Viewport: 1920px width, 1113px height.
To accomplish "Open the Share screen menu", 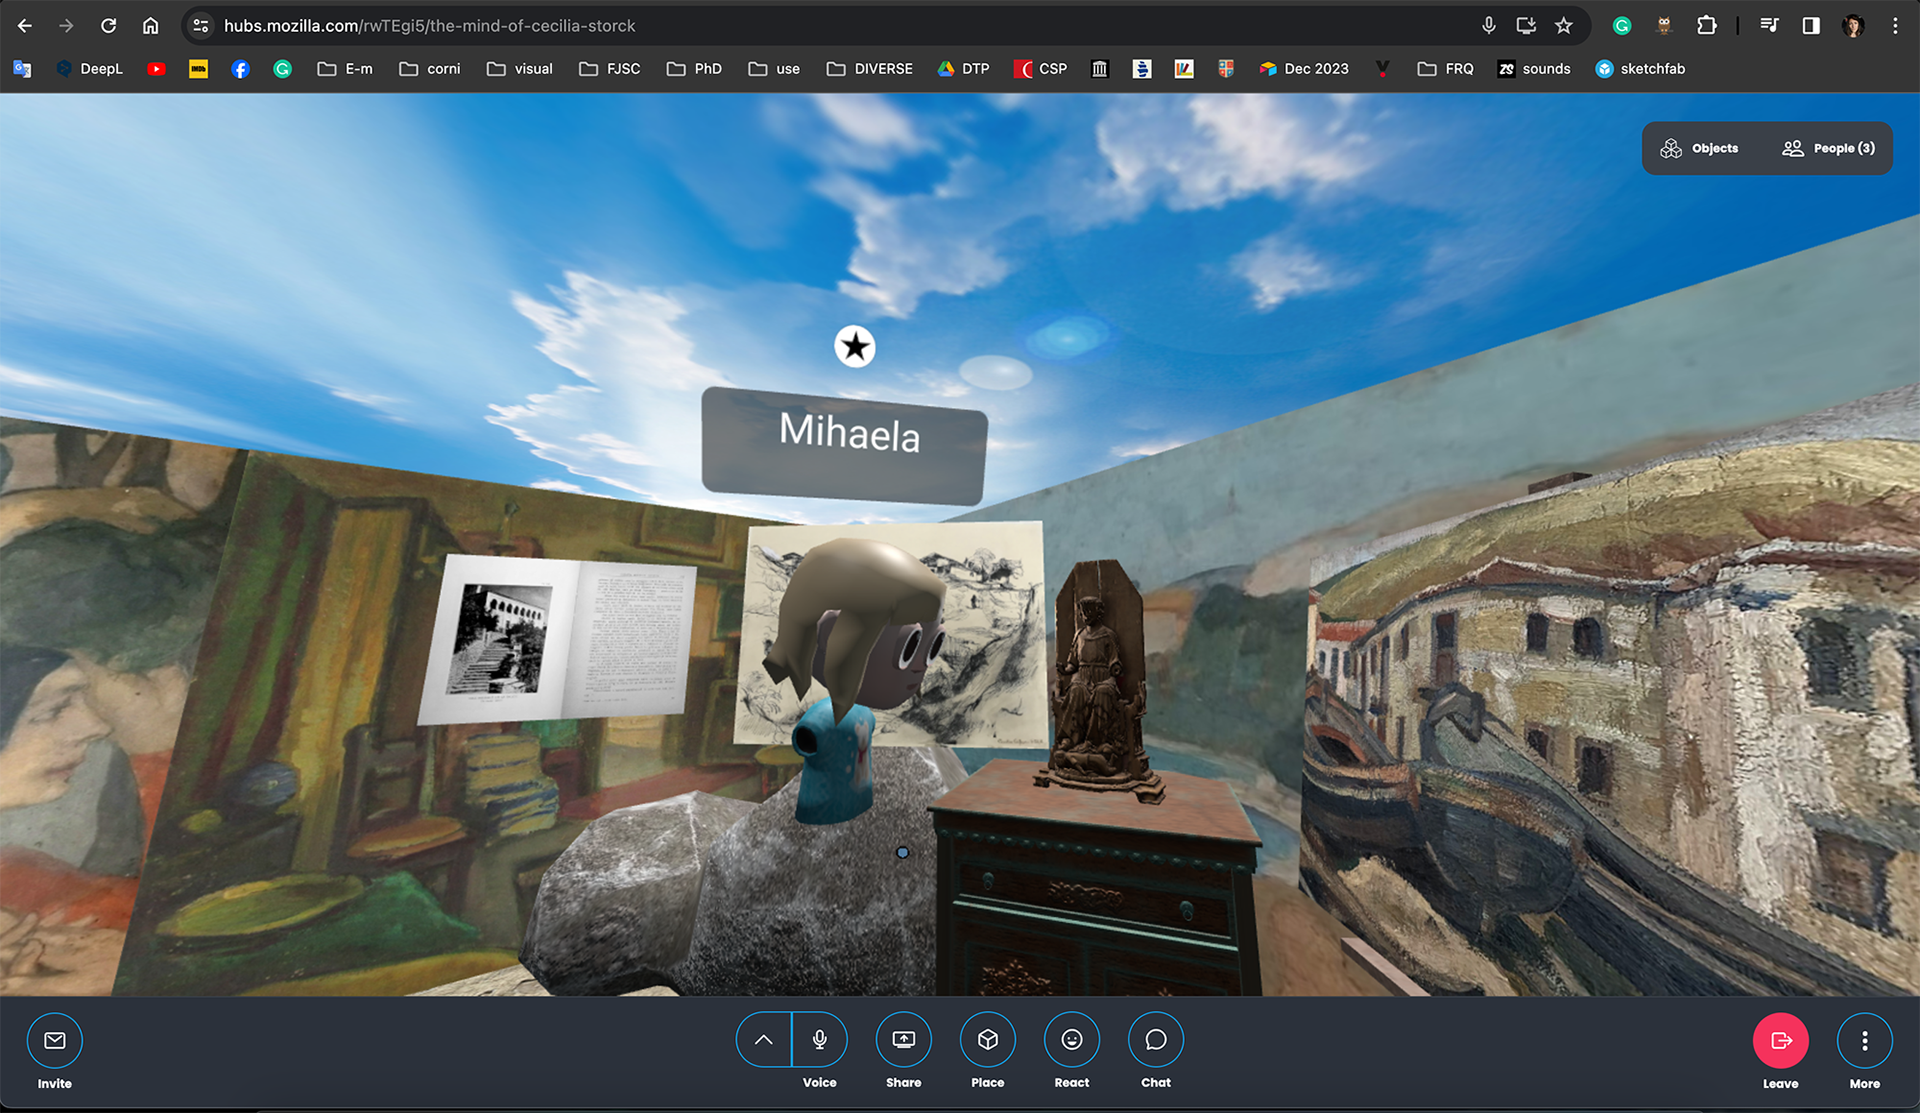I will [903, 1040].
